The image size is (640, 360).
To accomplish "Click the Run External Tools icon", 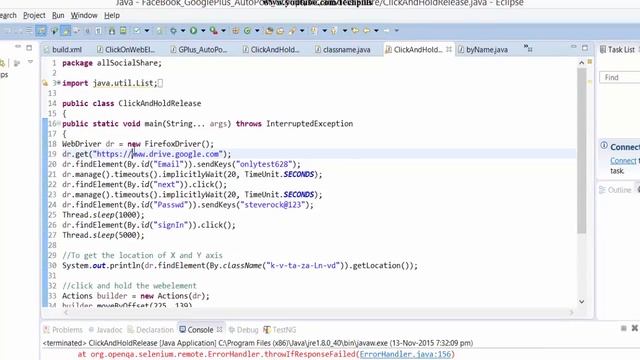I will (213, 30).
